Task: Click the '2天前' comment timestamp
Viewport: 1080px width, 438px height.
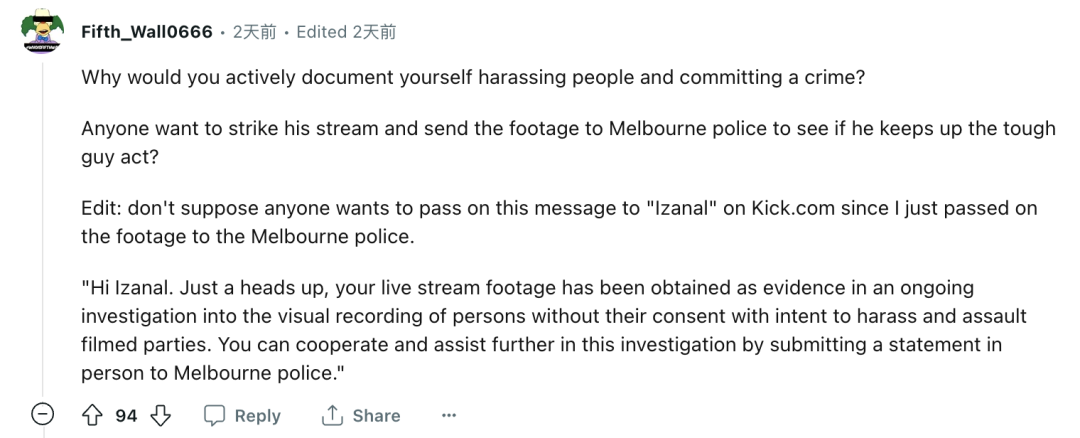Action: pos(255,32)
